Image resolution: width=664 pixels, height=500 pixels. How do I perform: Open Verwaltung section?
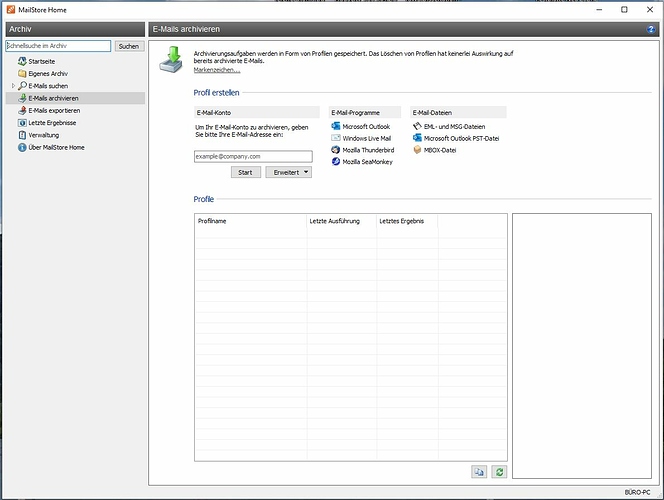(44, 135)
